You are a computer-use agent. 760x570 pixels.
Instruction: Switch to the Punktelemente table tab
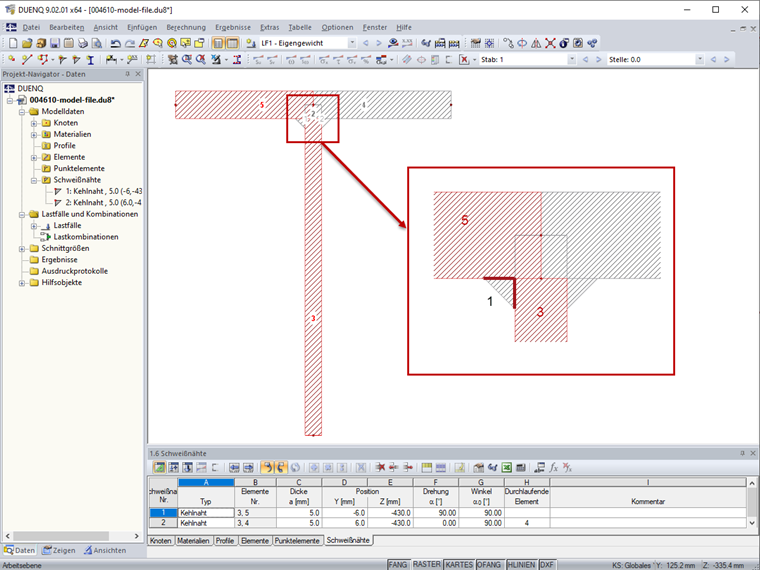coord(297,540)
